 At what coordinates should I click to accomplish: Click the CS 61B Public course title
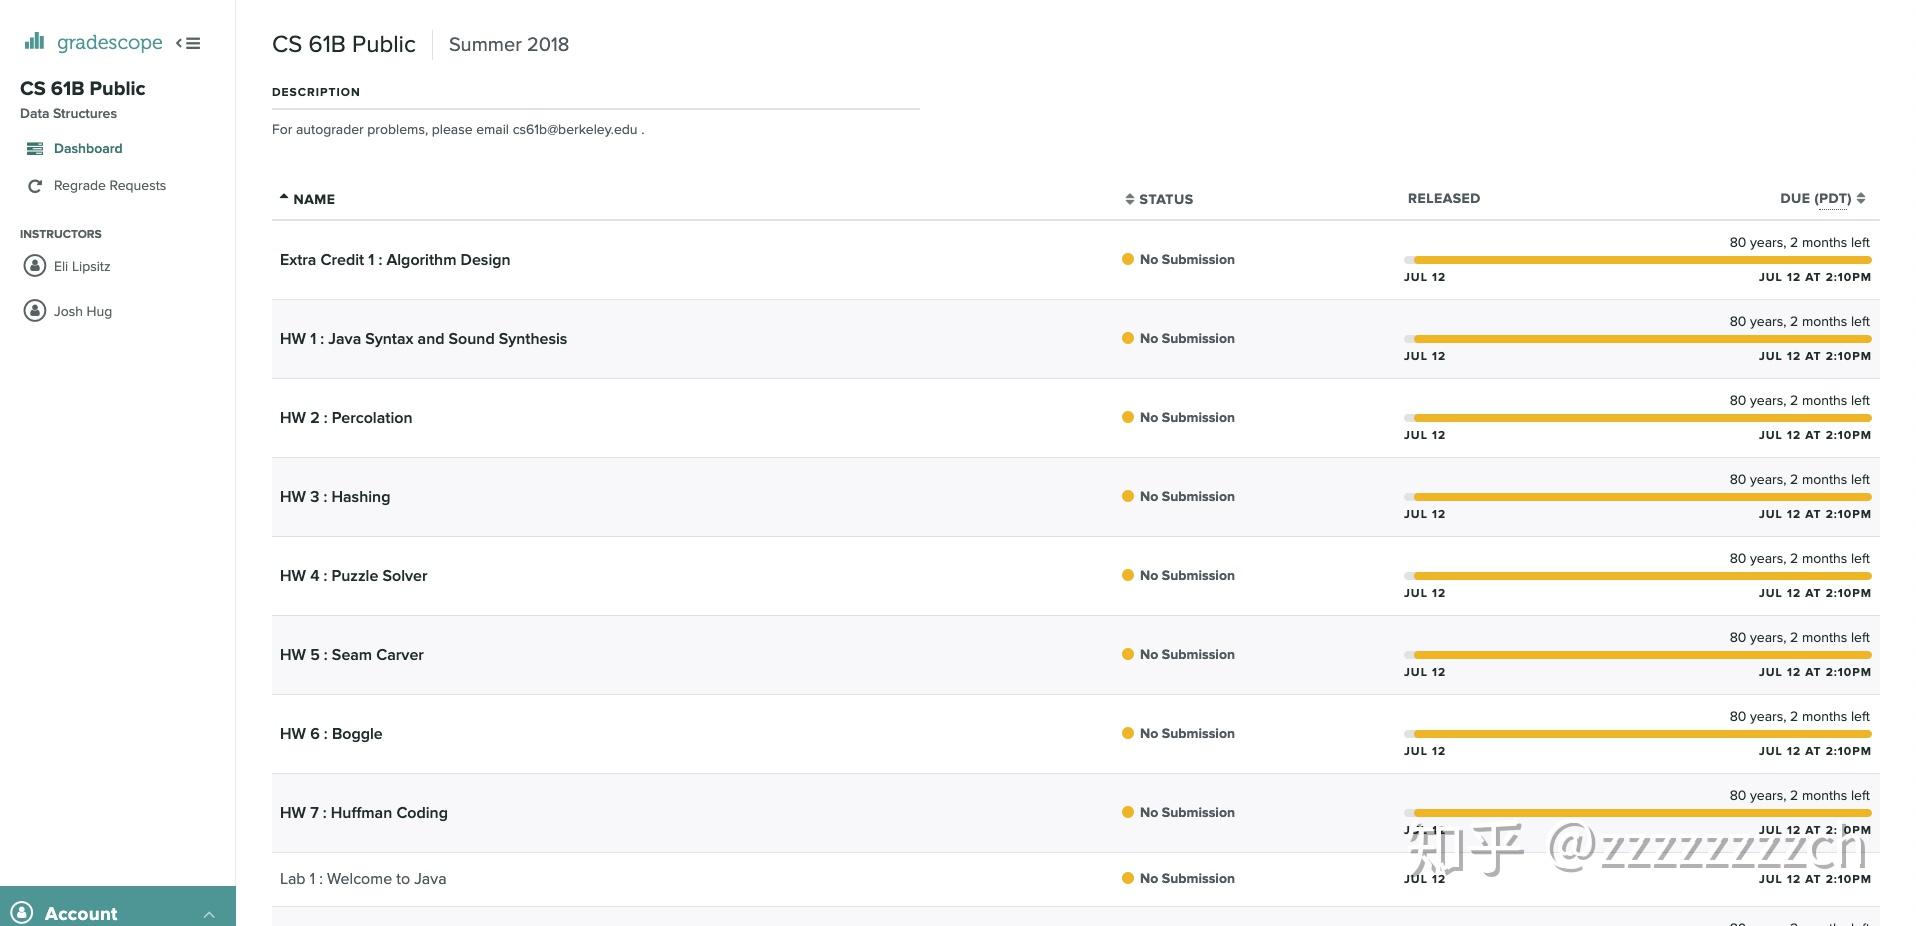[343, 45]
